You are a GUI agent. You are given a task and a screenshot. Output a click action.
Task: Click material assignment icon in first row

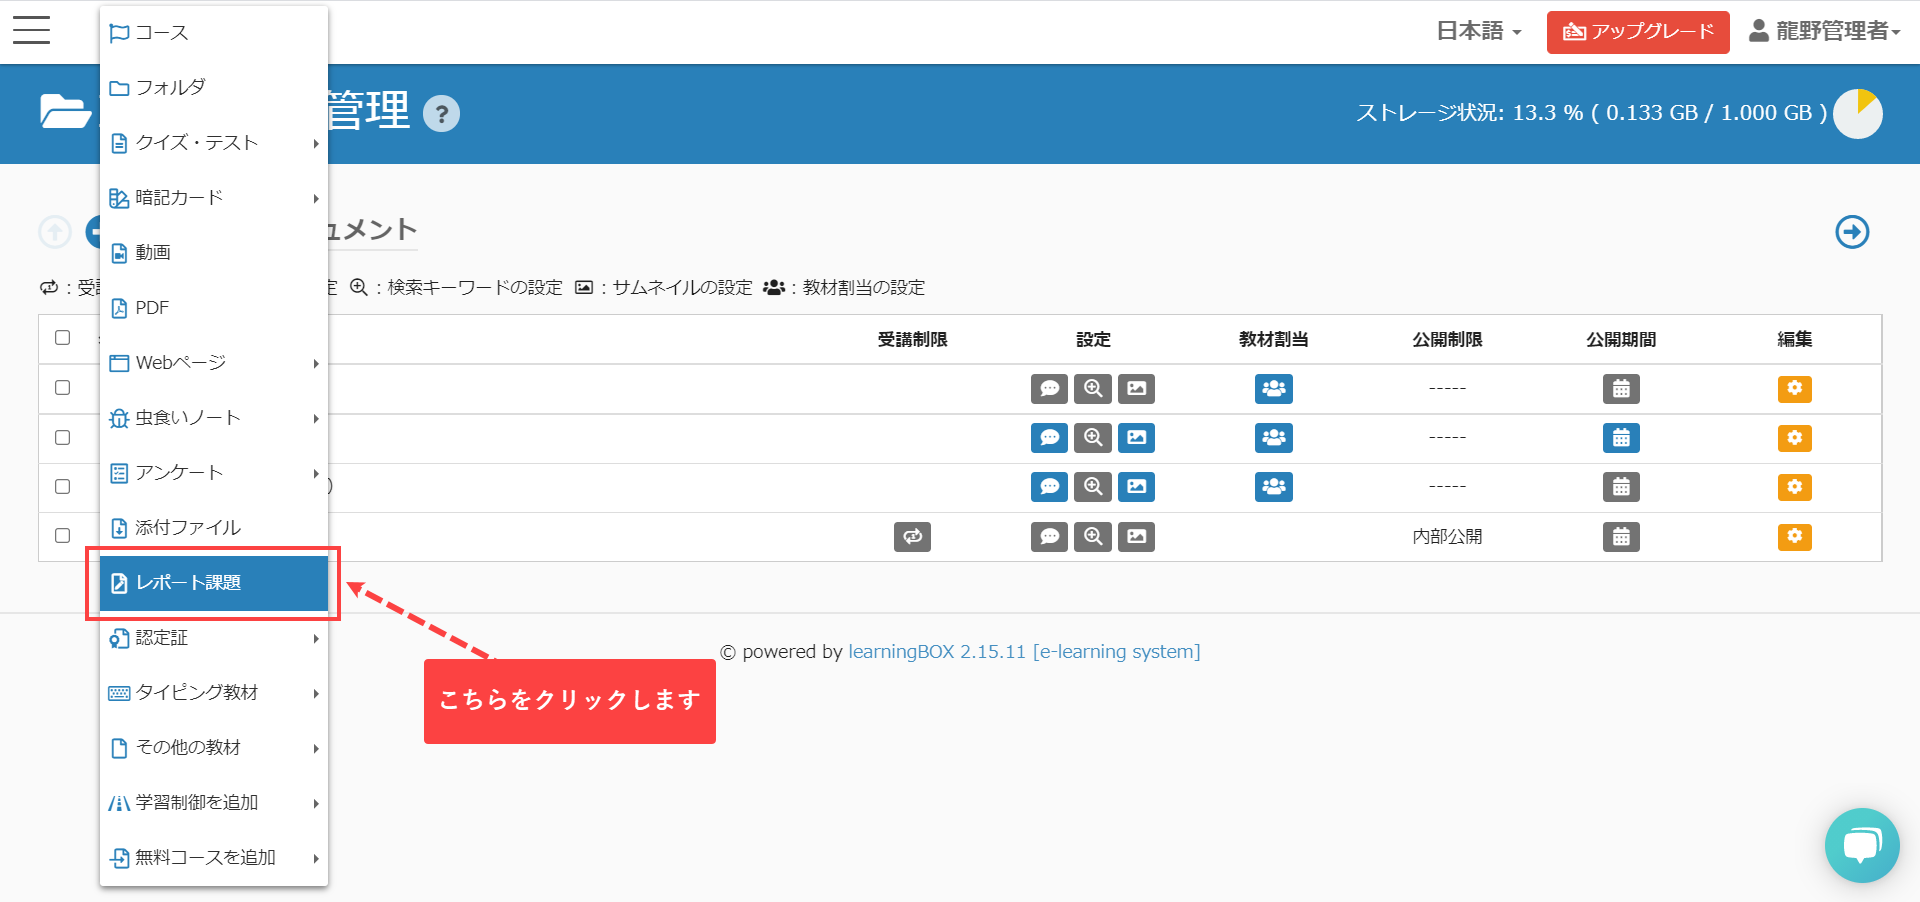tap(1273, 389)
